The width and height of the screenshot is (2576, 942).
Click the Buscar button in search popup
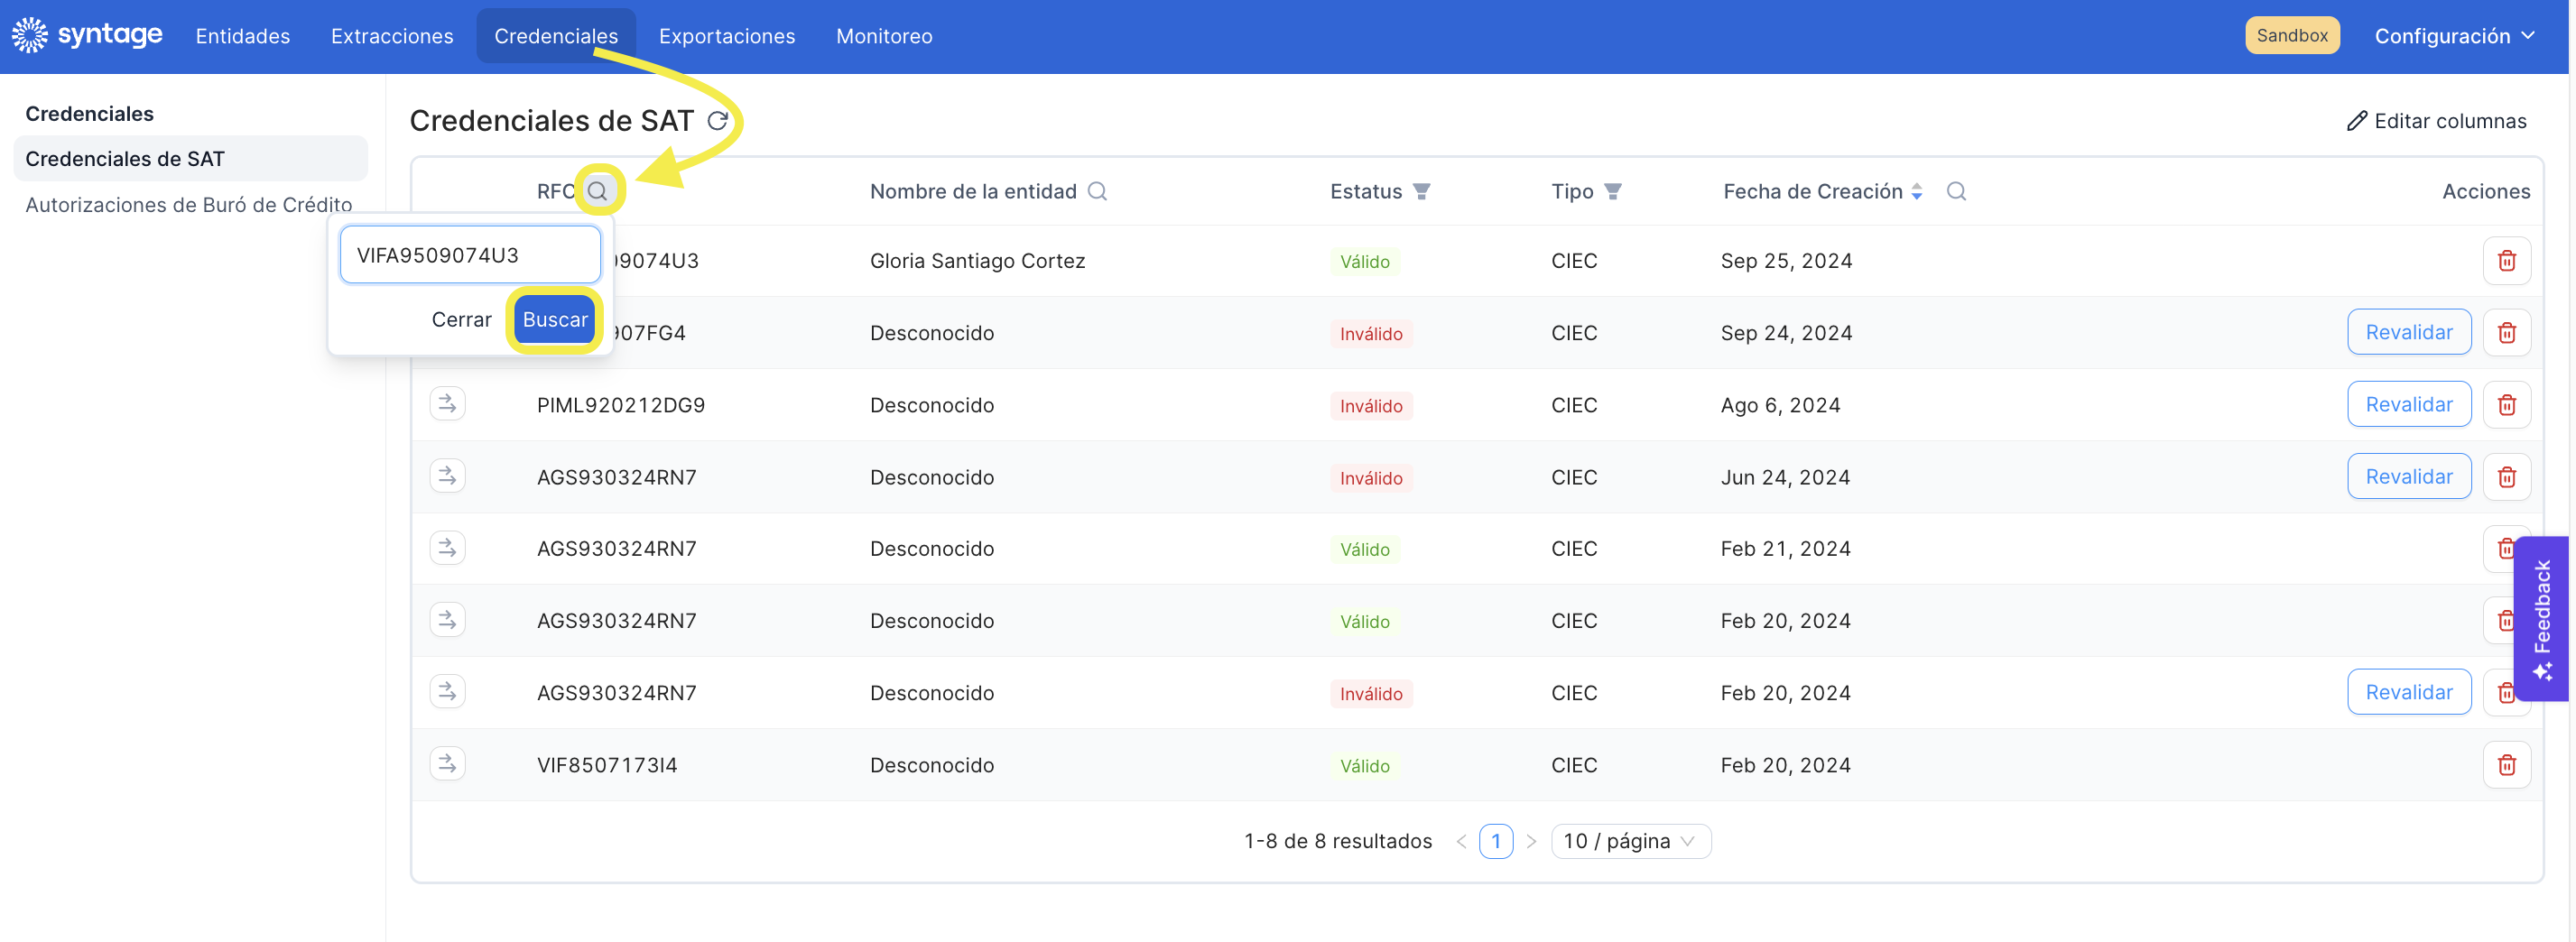tap(555, 320)
